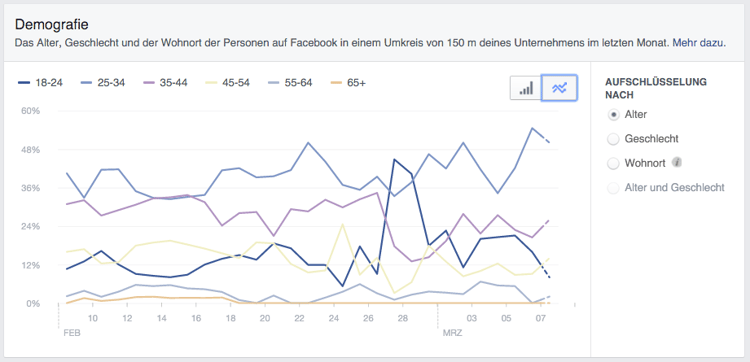Toggle the 18-24 legend line marker

23,83
